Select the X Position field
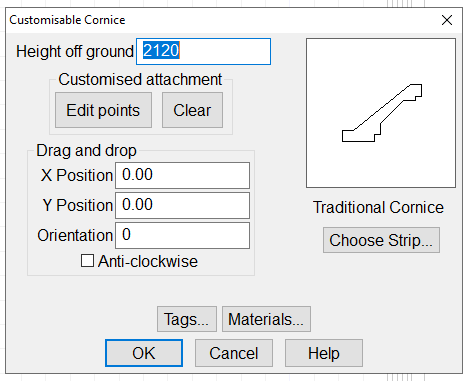This screenshot has height=381, width=467. pyautogui.click(x=182, y=175)
